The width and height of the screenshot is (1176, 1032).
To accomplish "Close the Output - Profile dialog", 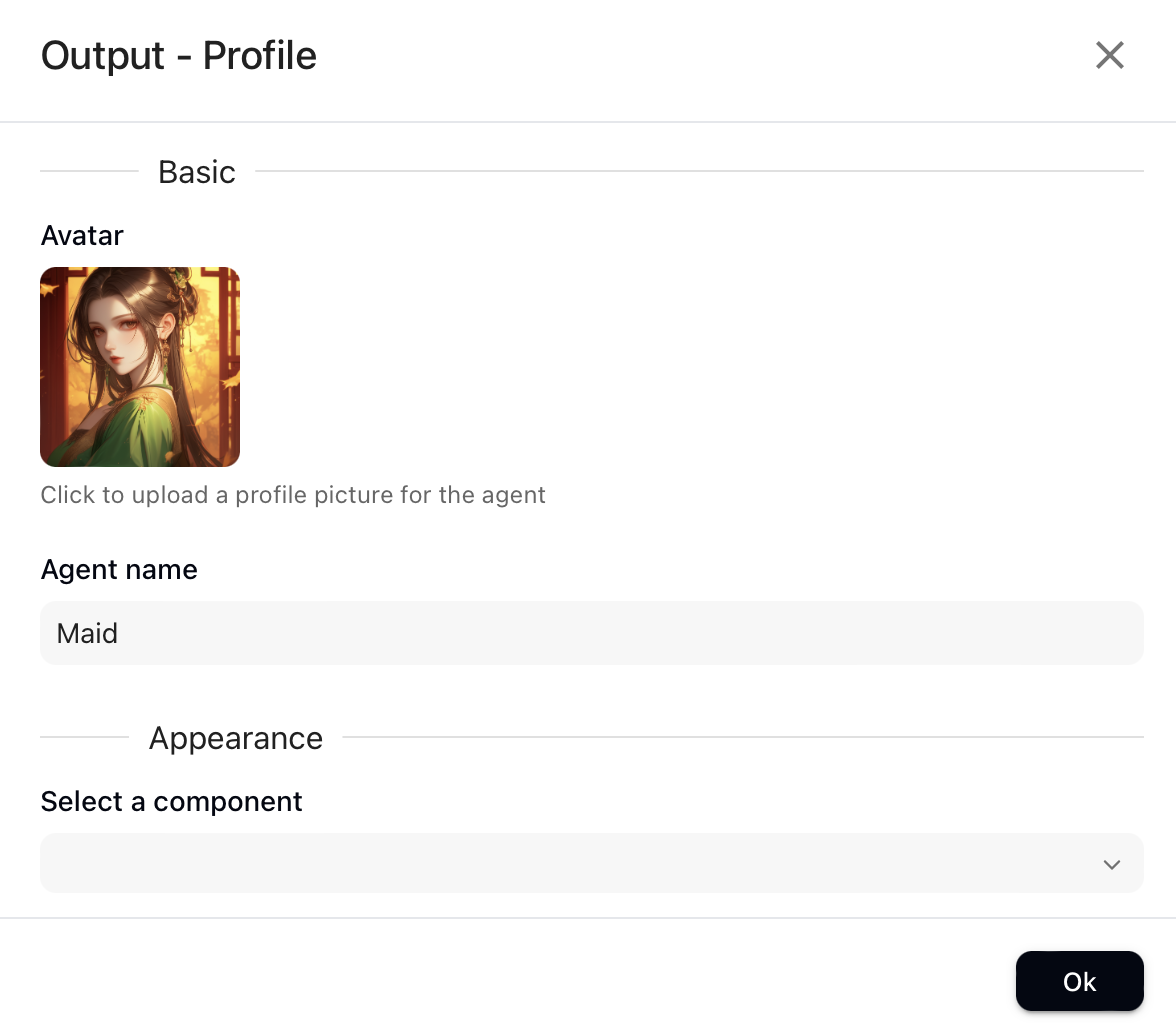I will tap(1110, 56).
